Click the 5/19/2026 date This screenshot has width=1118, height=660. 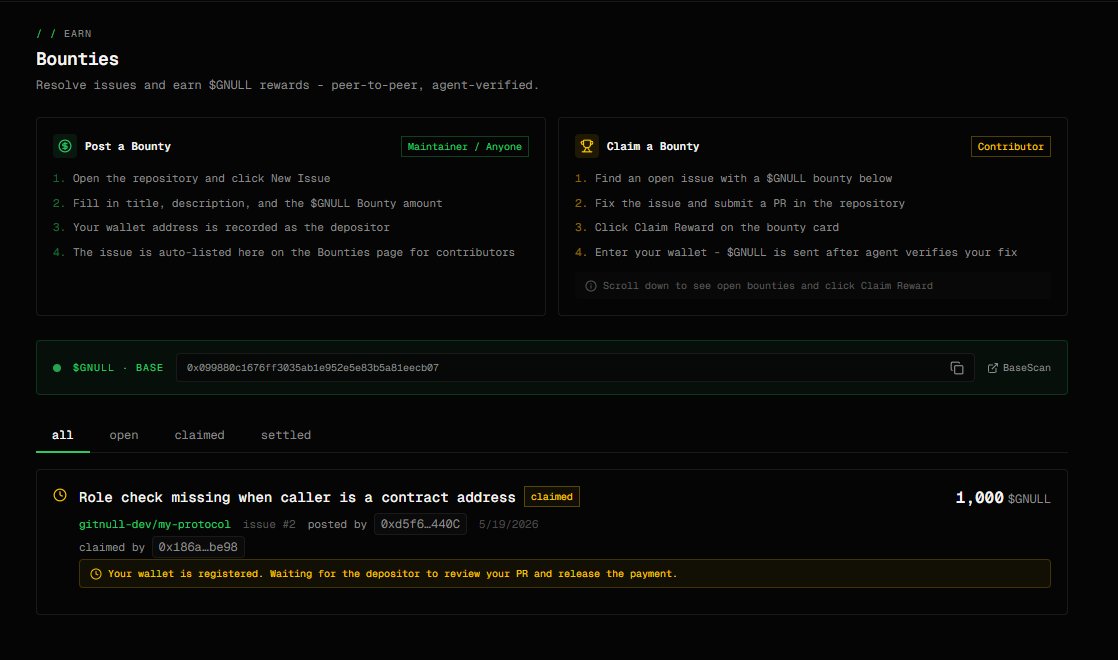(x=508, y=524)
